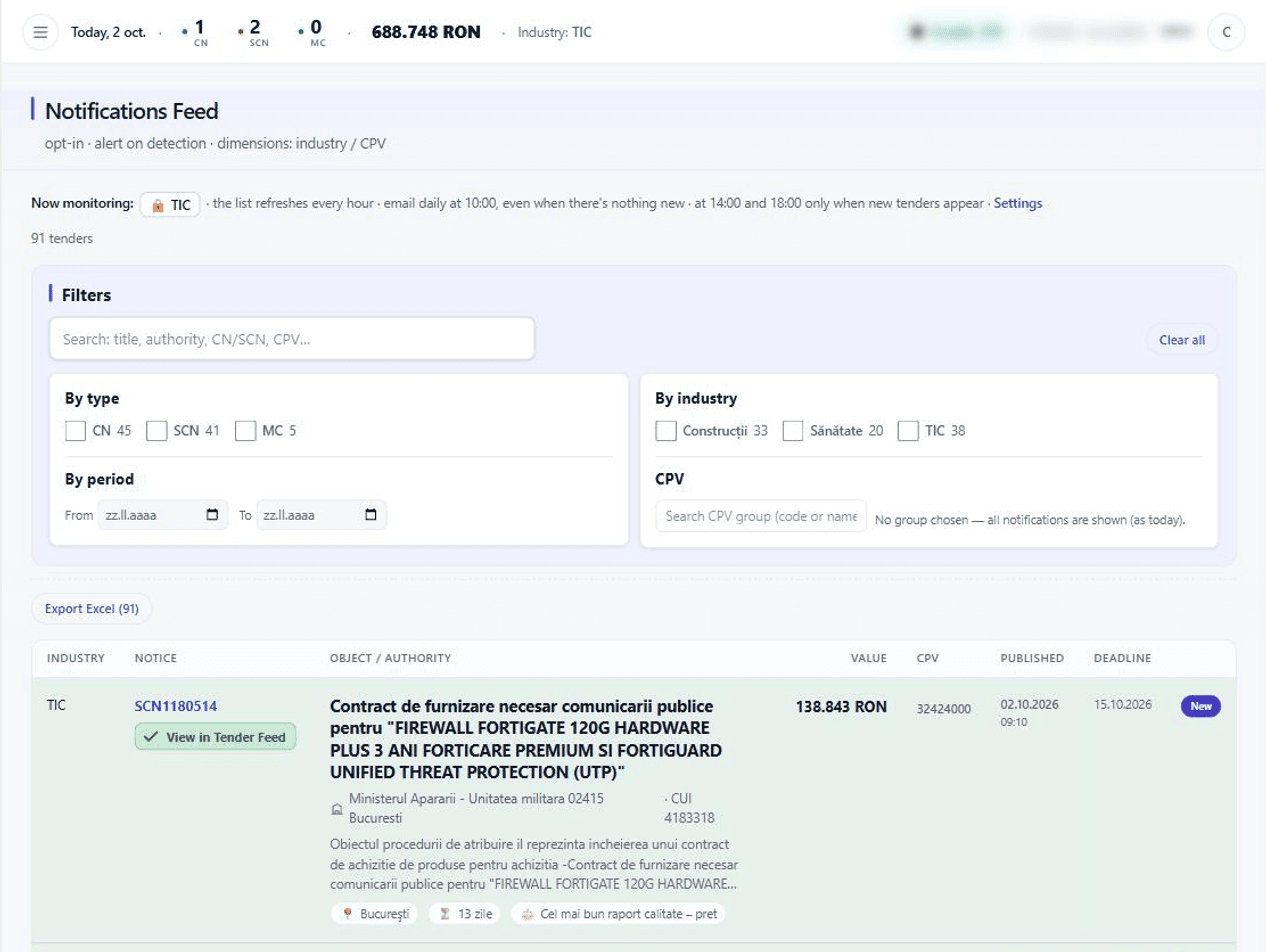This screenshot has height=952, width=1266.
Task: Clear all filters
Action: pyautogui.click(x=1182, y=340)
